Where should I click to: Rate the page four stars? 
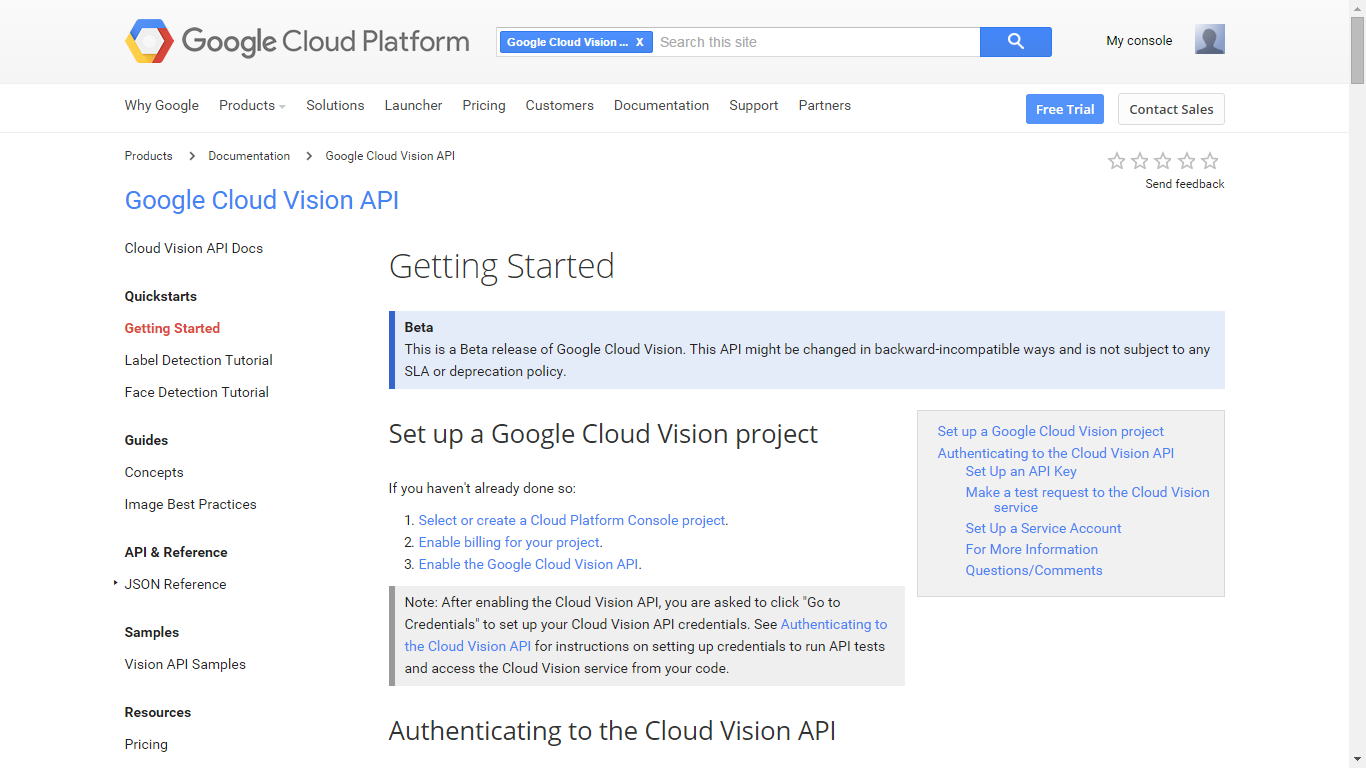pyautogui.click(x=1187, y=161)
